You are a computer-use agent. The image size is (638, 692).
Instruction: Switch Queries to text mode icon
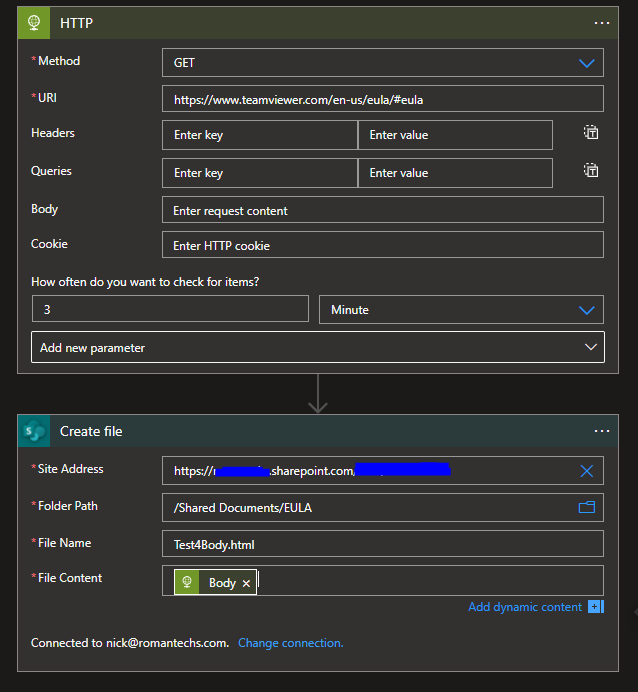591,170
